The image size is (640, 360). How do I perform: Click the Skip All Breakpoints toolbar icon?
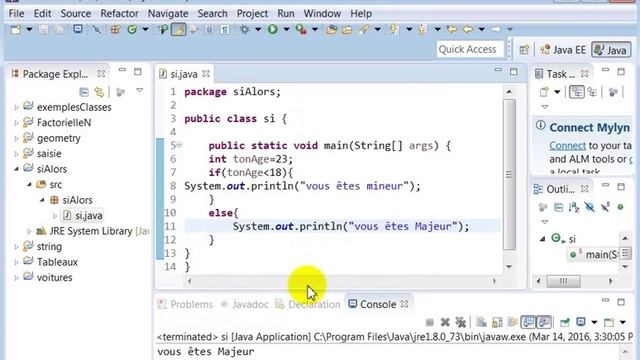click(x=96, y=29)
